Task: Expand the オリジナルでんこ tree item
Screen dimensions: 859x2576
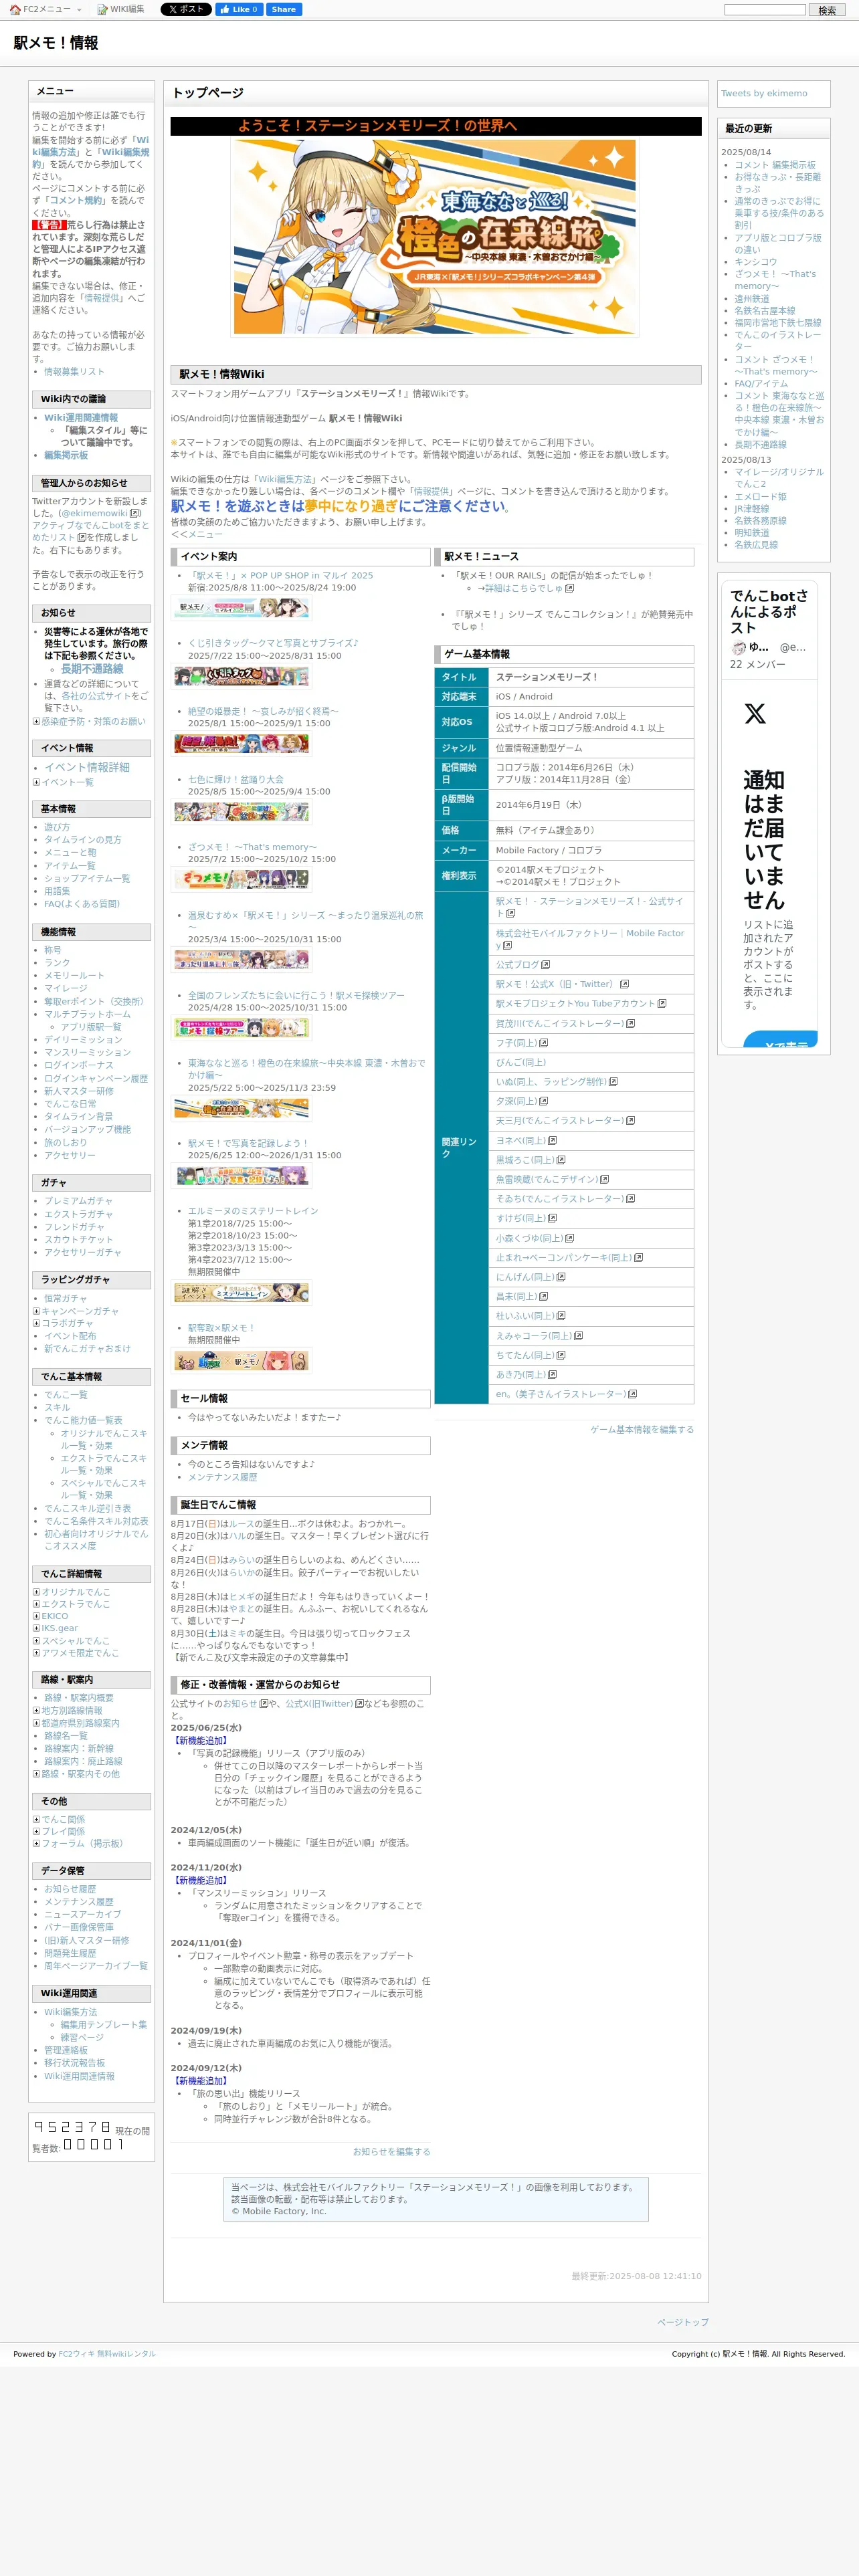Action: click(36, 1592)
